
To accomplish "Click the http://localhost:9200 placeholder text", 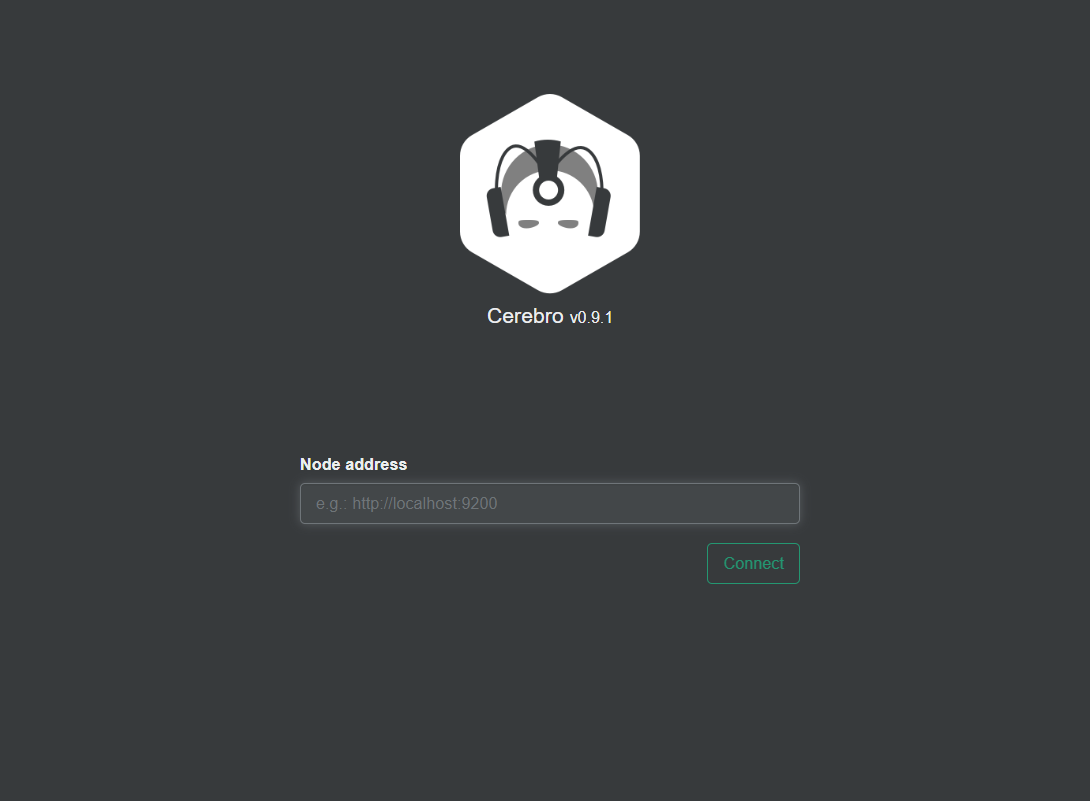I will [x=425, y=503].
